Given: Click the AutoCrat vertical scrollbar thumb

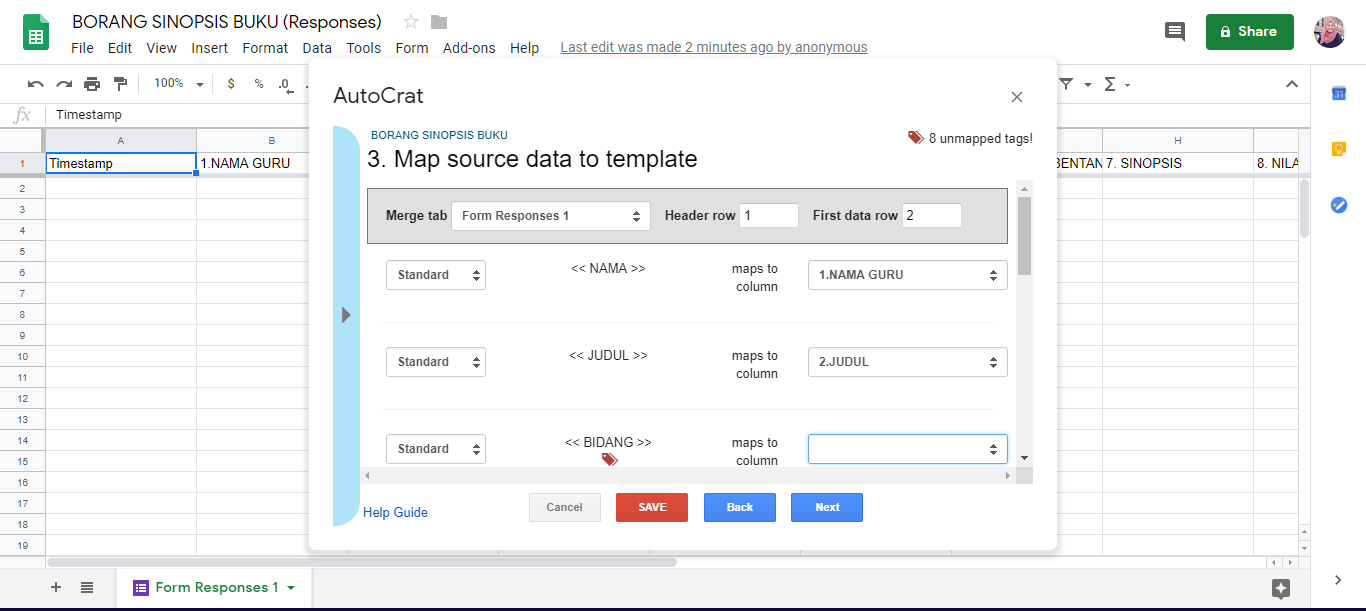Looking at the screenshot, I should (x=1024, y=235).
